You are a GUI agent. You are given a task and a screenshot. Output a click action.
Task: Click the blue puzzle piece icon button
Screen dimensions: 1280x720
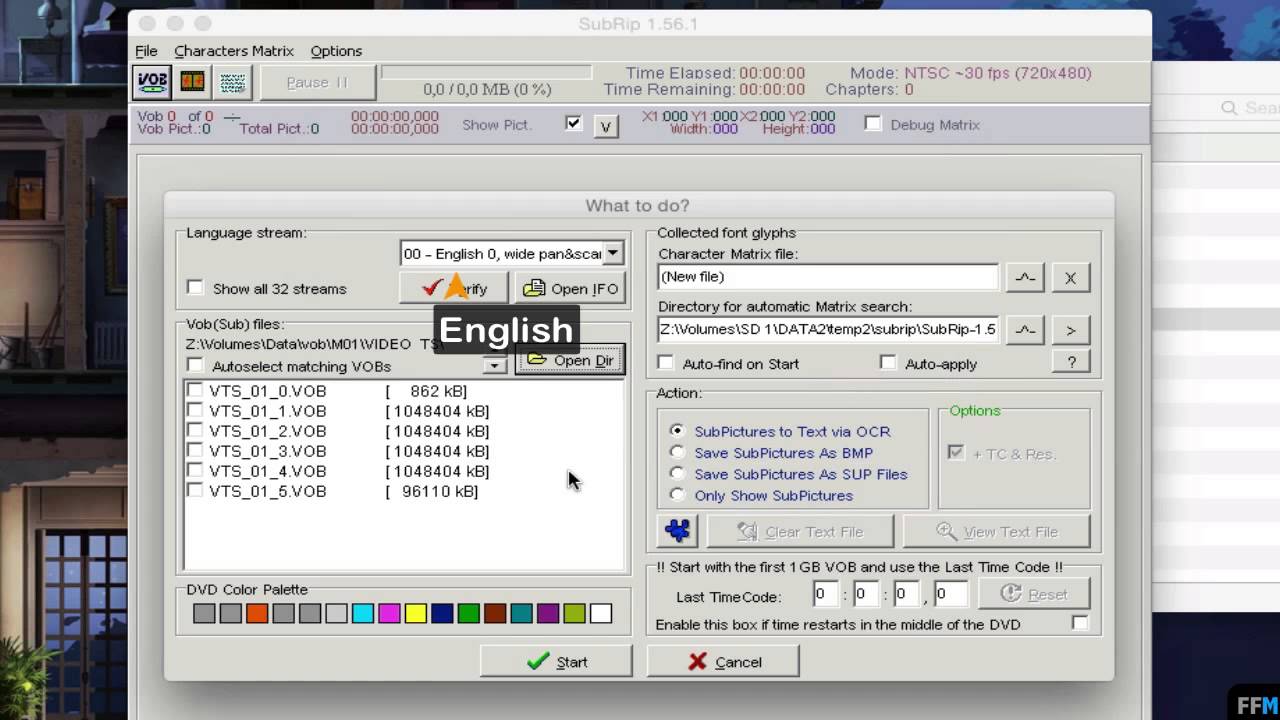677,531
